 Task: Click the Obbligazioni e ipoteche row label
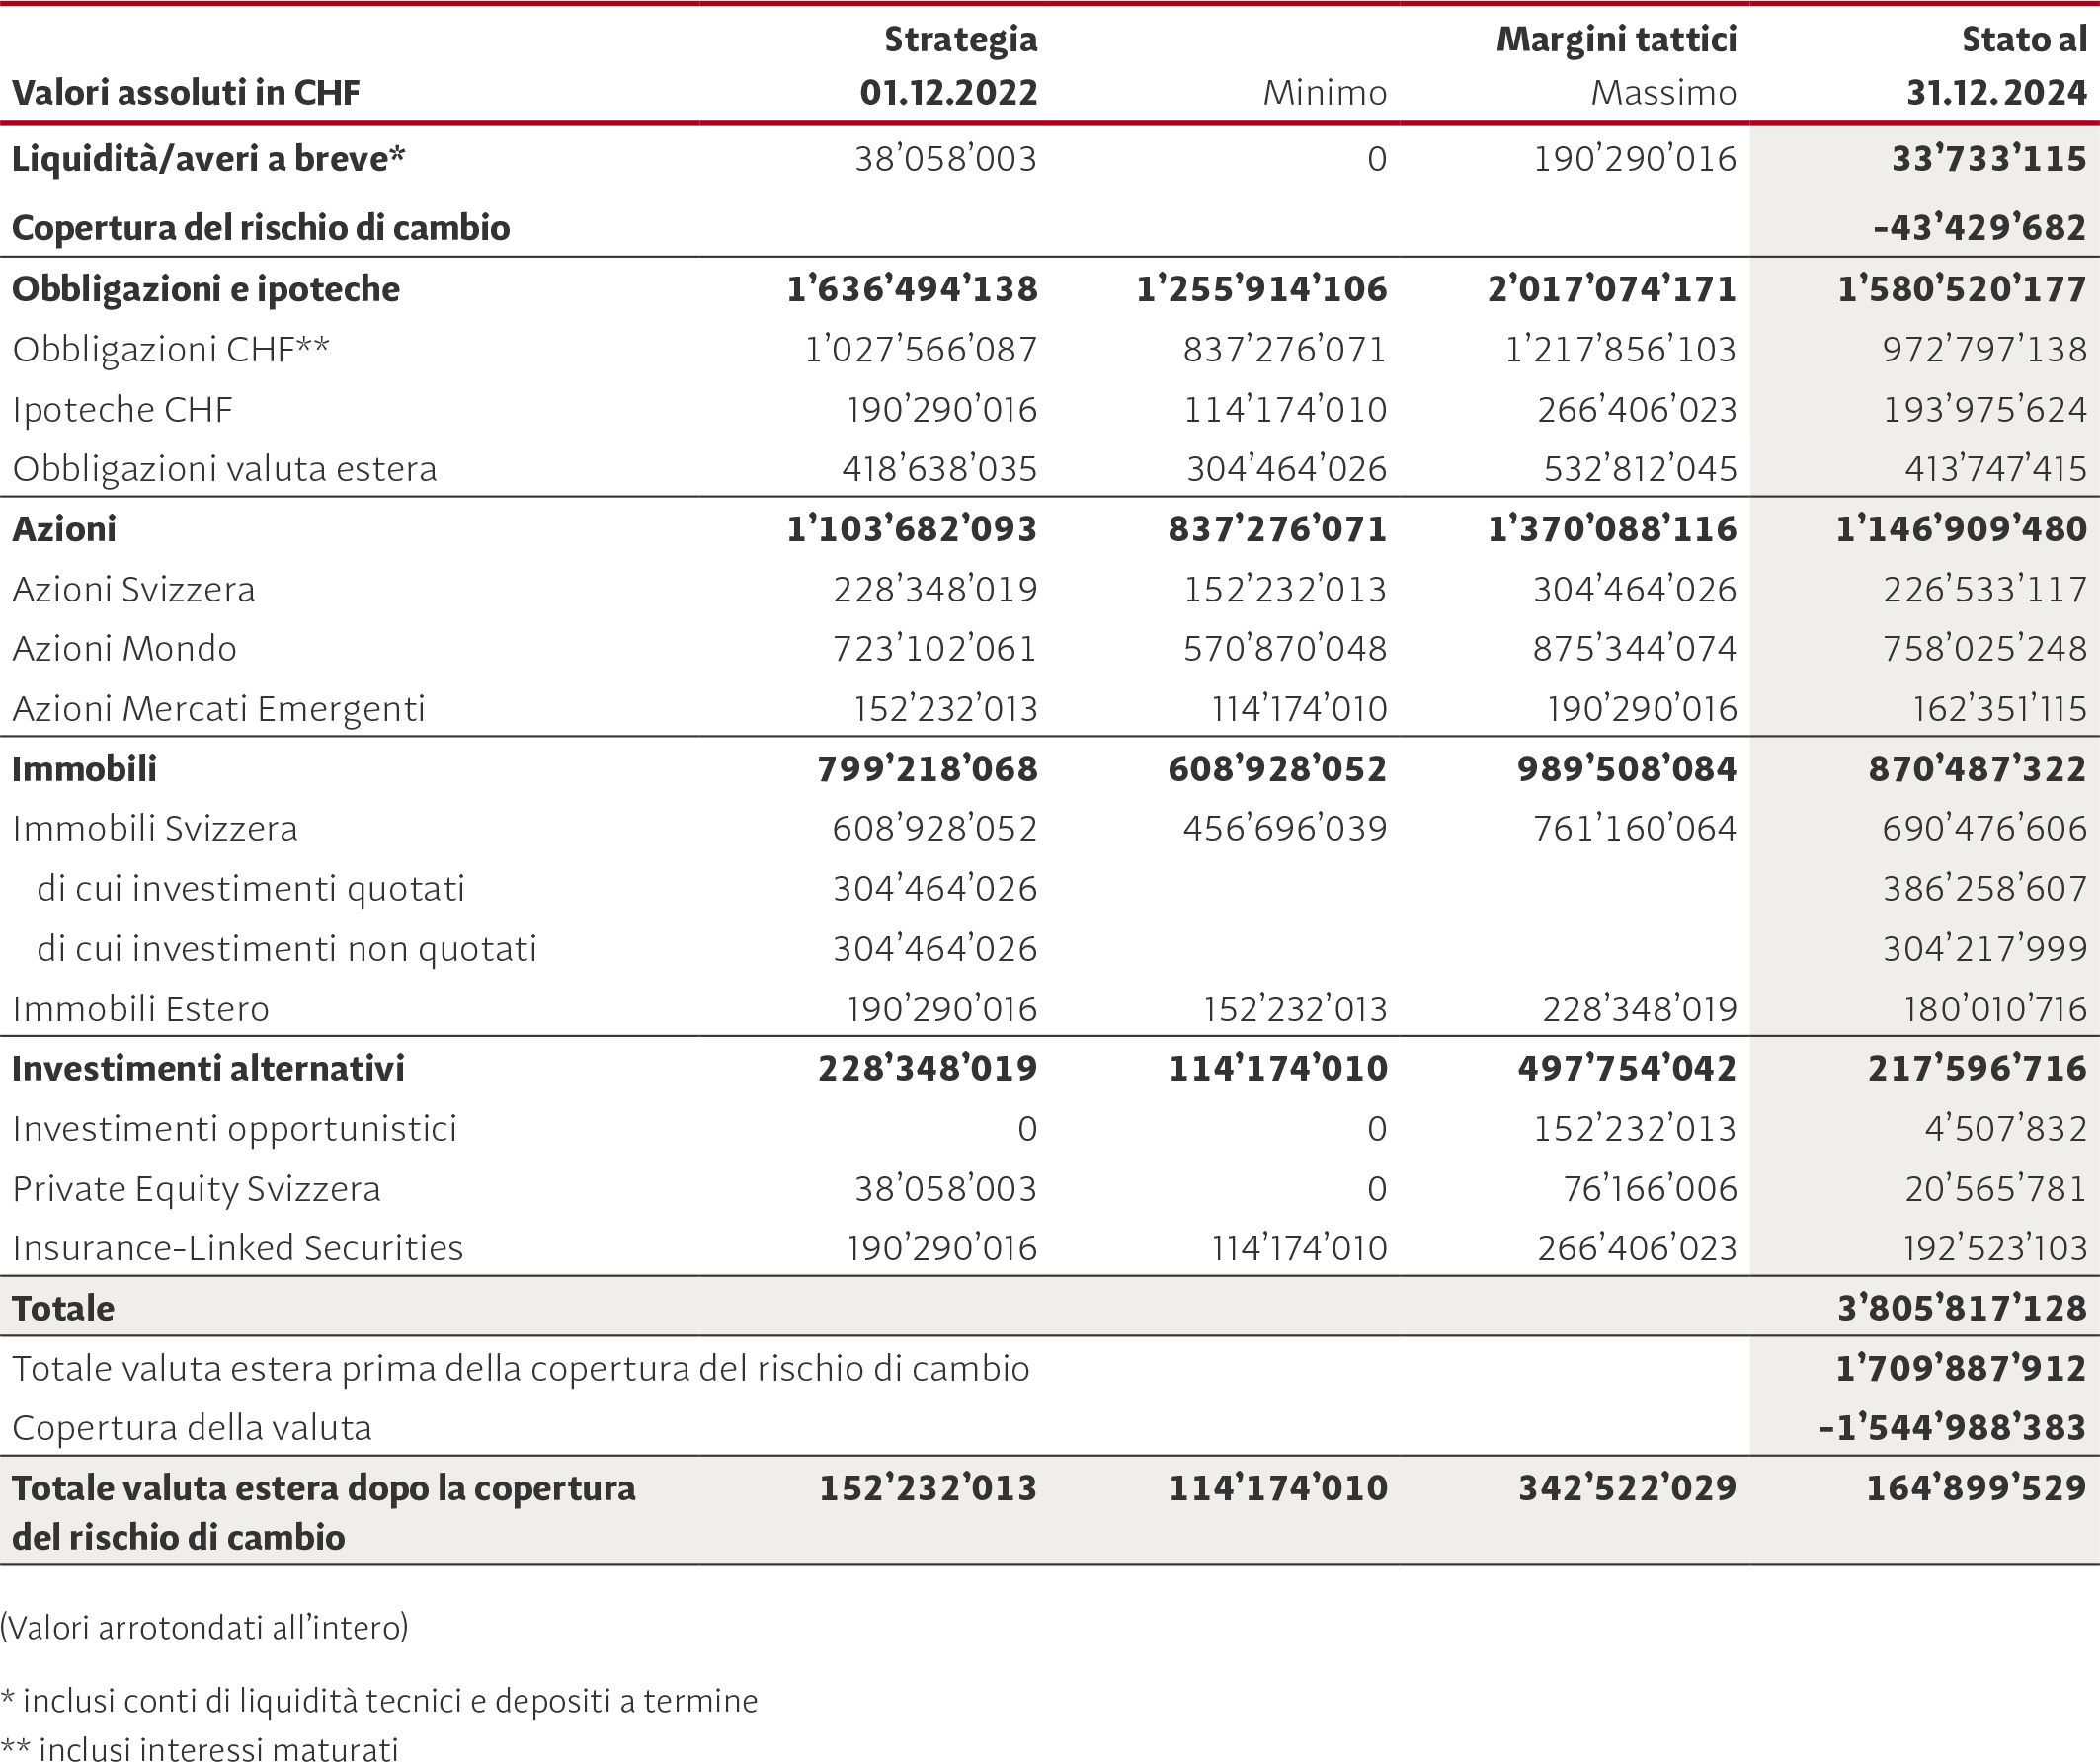point(205,289)
